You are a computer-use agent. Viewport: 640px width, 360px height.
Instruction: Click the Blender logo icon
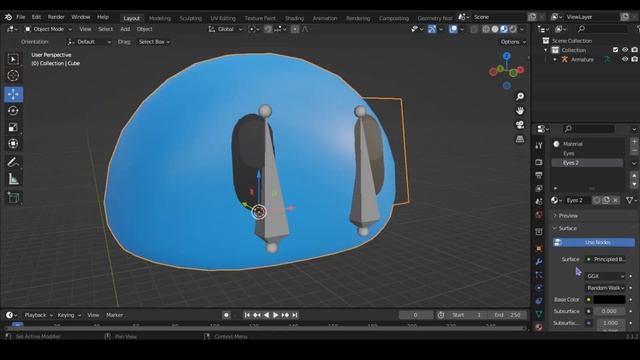point(8,17)
